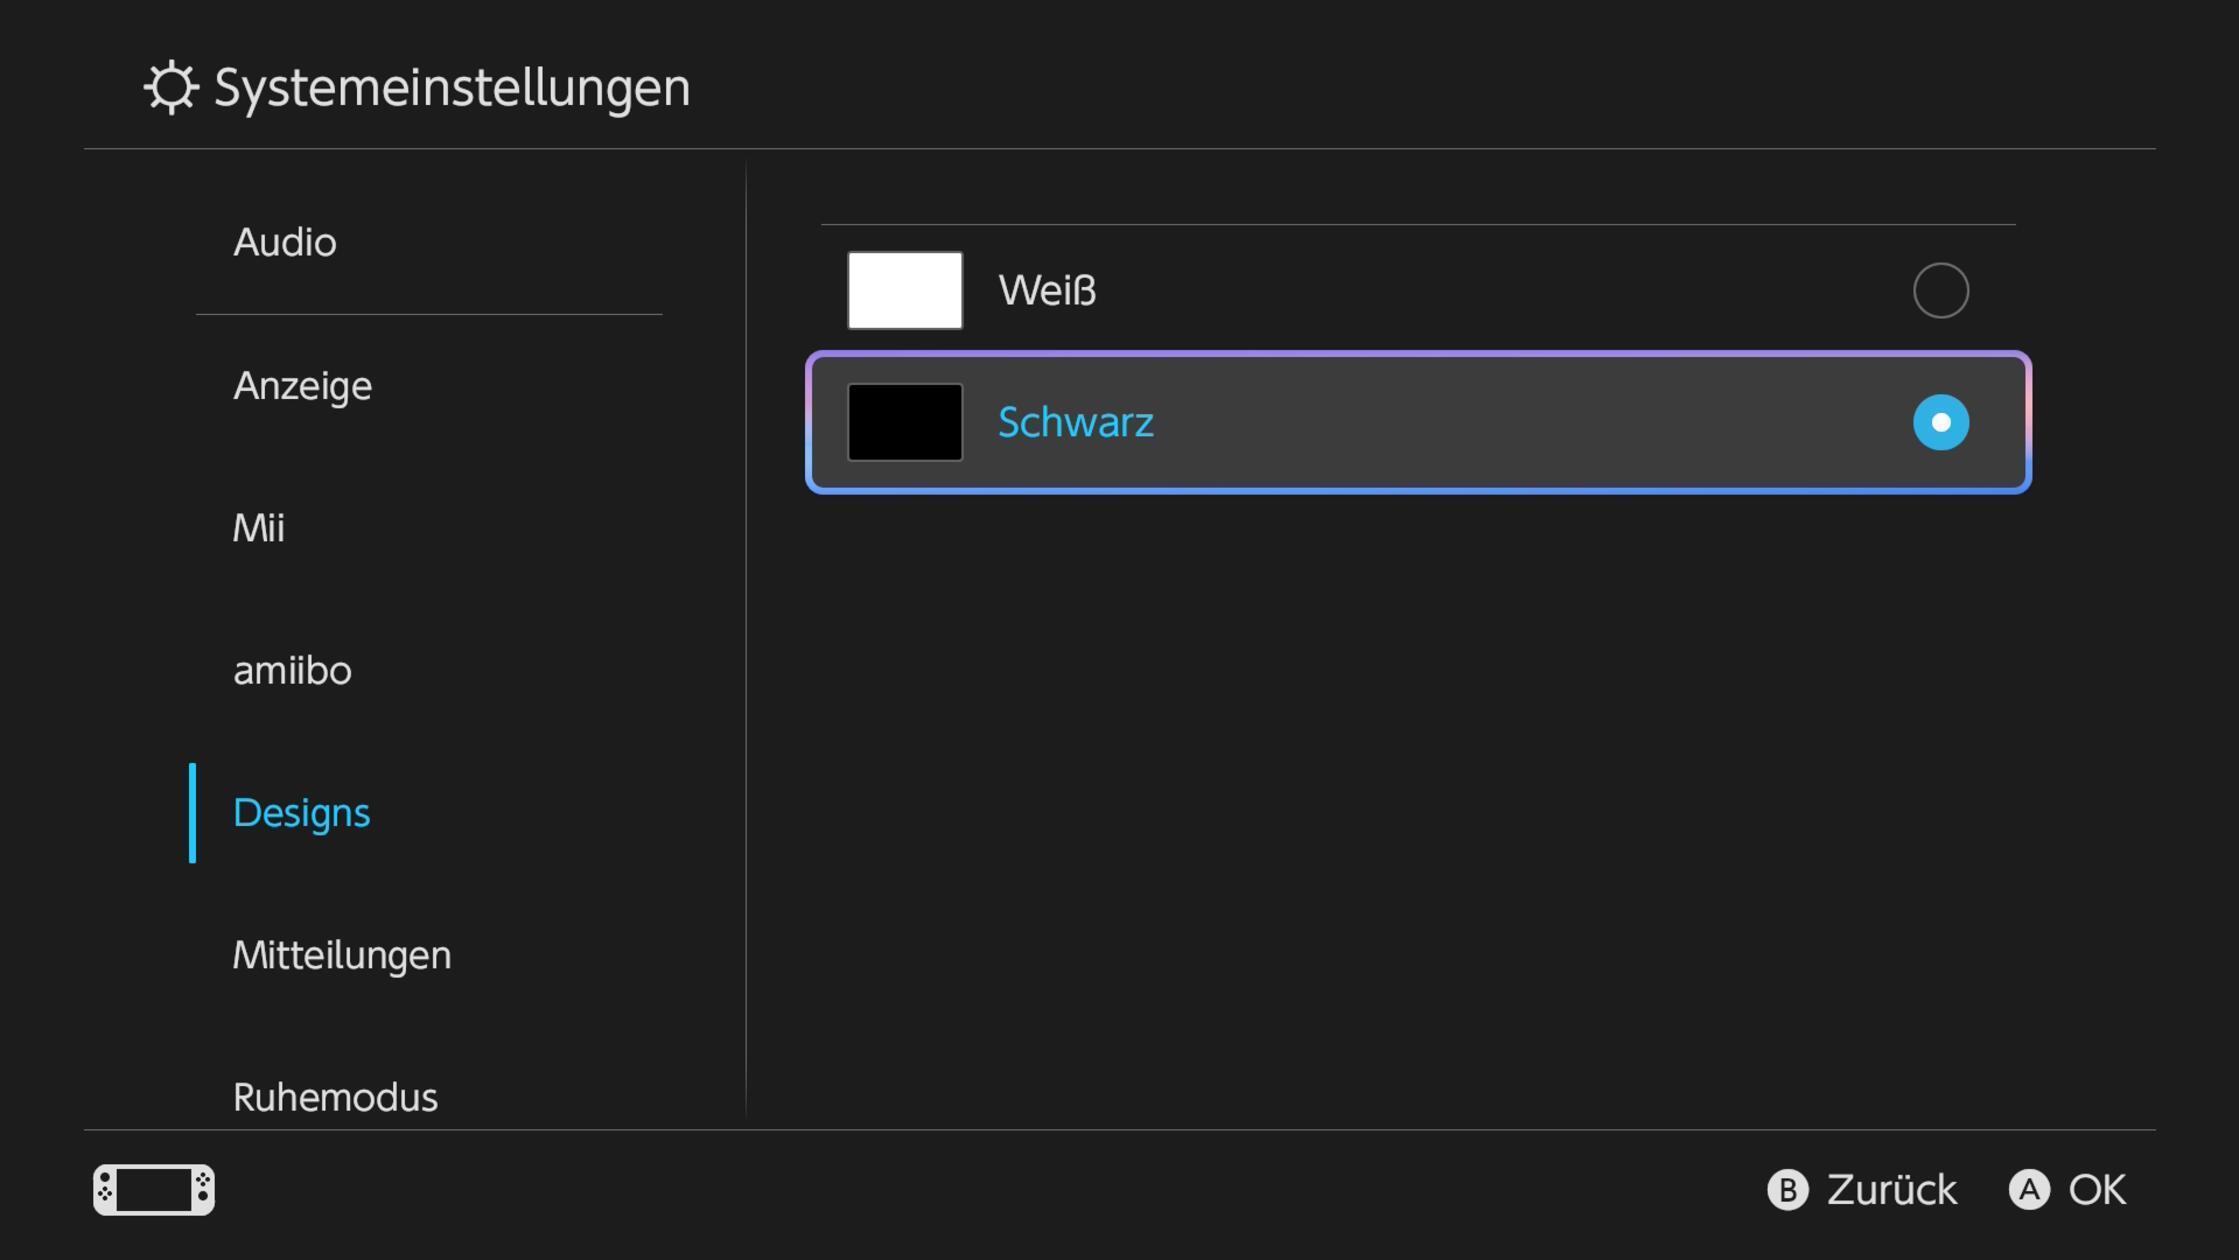Select the Designs sidebar entry

301,813
